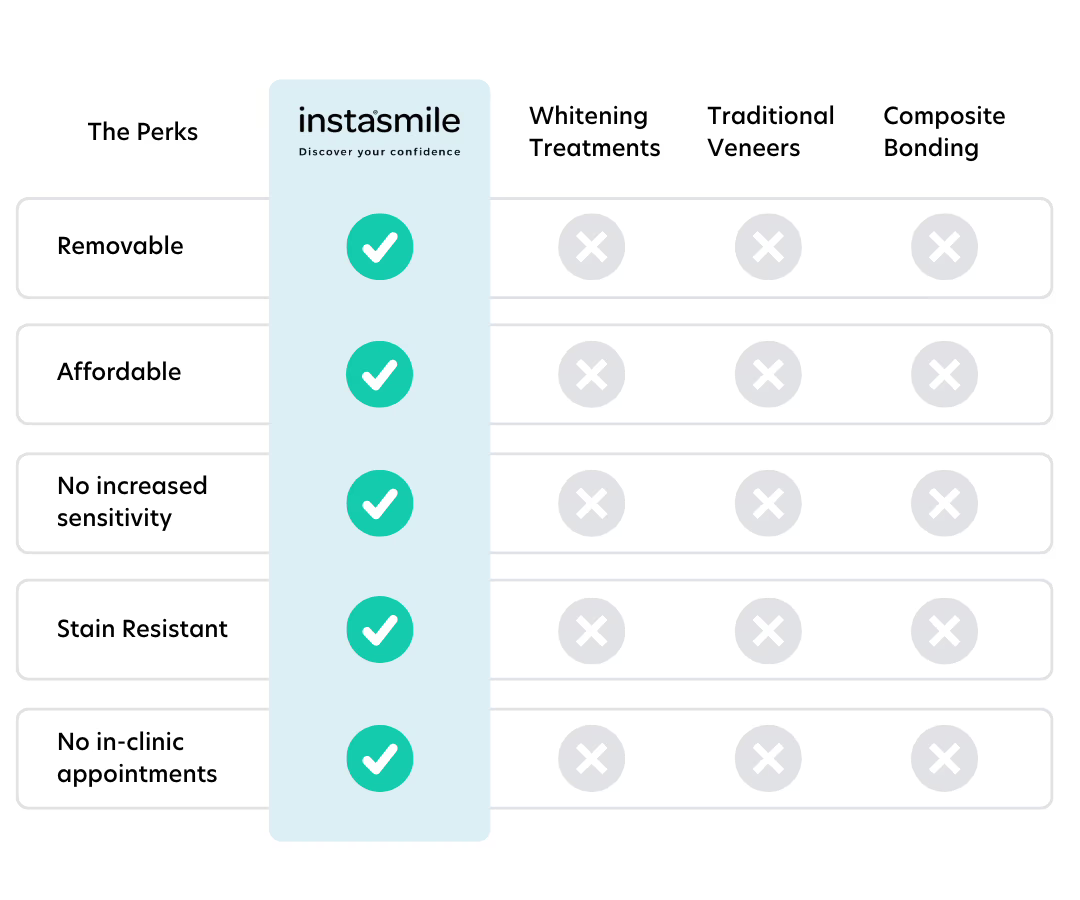Select the Whitening Treatments column header
1080x900 pixels.
tap(594, 132)
